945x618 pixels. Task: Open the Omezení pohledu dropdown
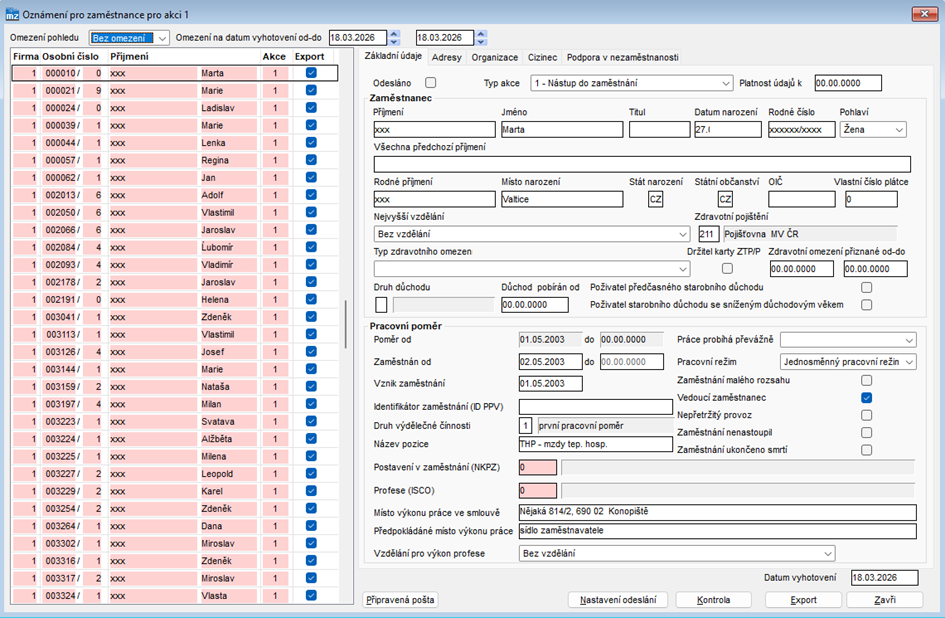coord(129,38)
